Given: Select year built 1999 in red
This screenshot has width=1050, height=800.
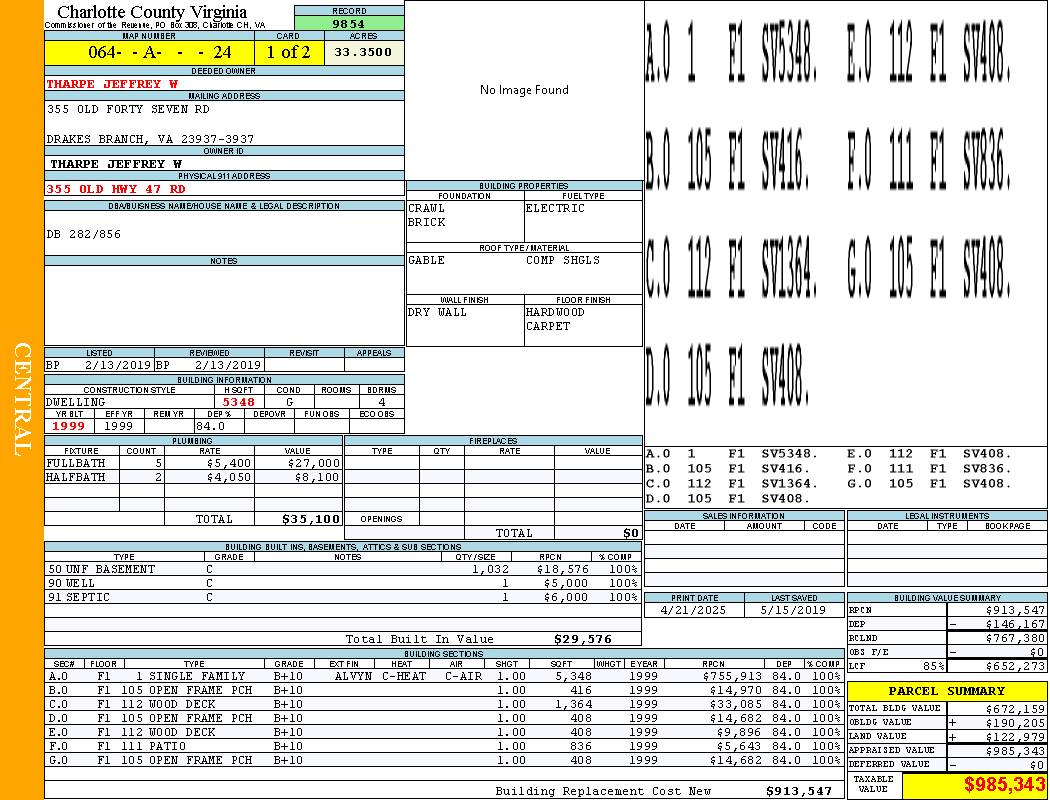Looking at the screenshot, I should pos(68,426).
